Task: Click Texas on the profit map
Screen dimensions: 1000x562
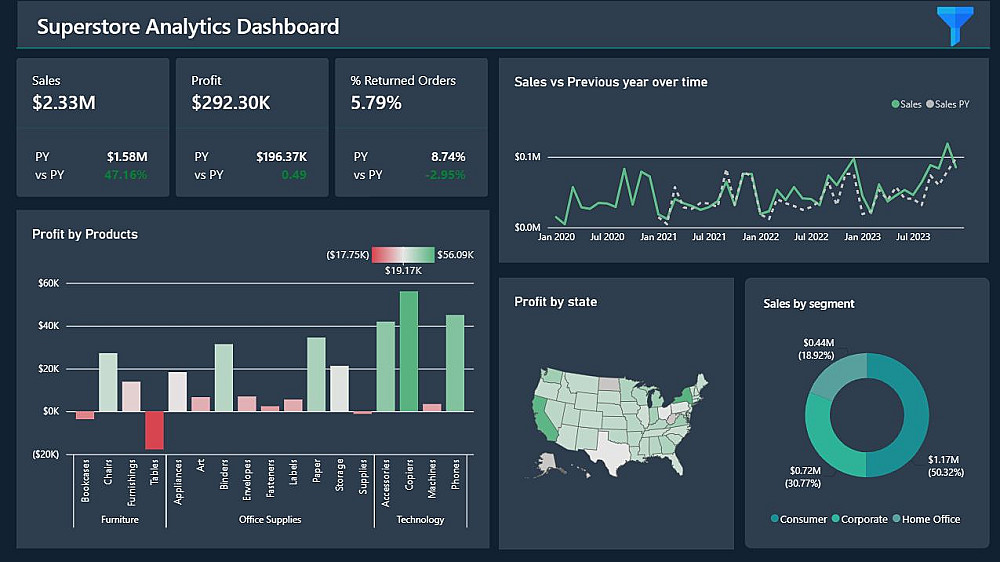Action: 611,452
